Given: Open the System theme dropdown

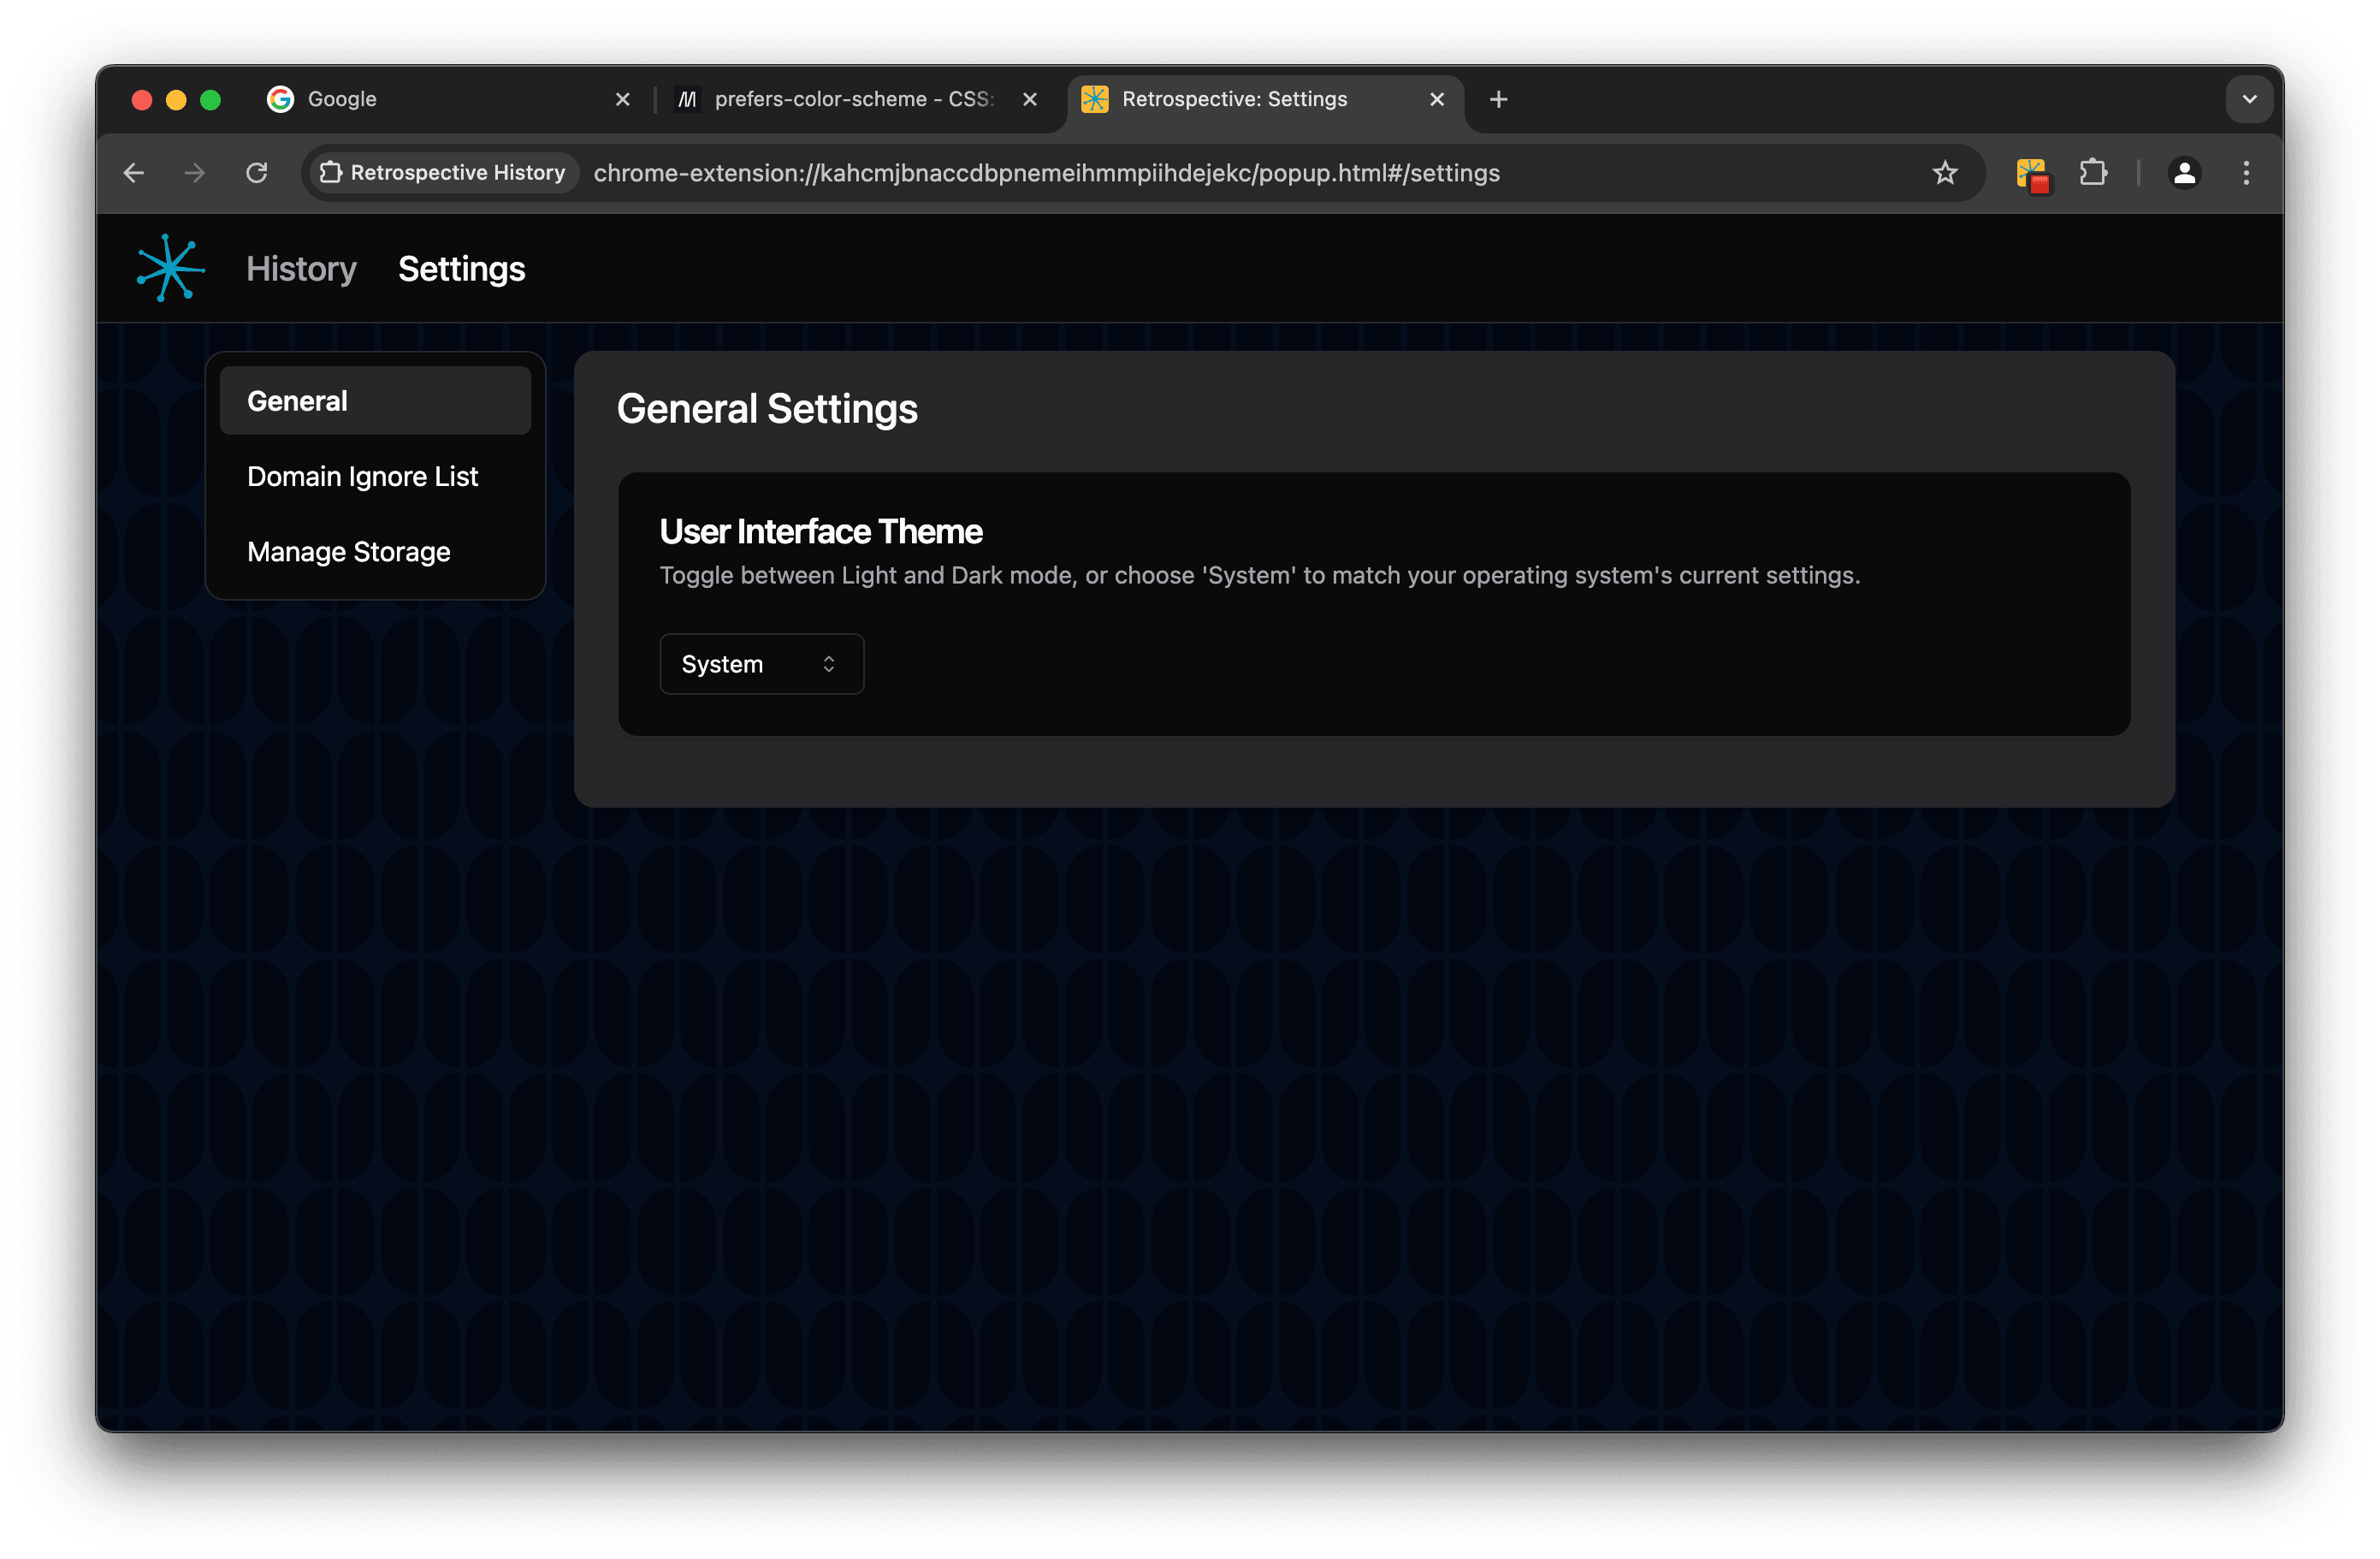Looking at the screenshot, I should coord(761,664).
